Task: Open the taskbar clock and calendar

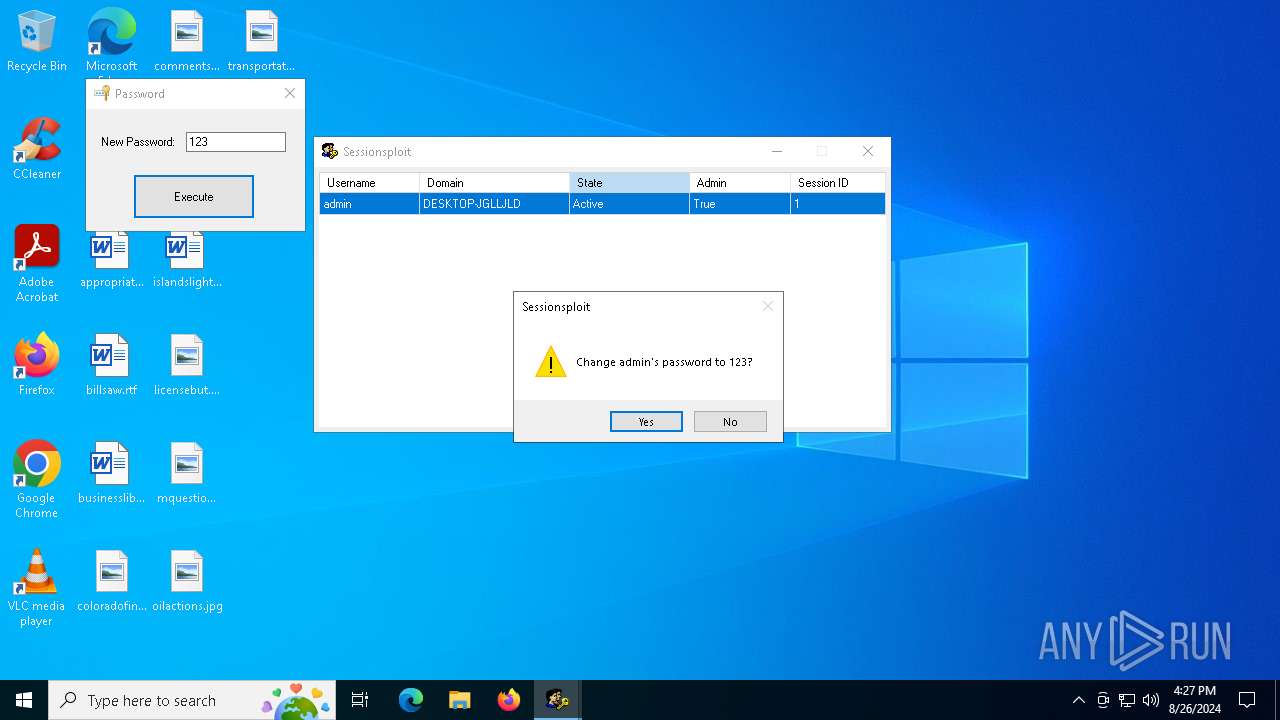Action: 1194,700
